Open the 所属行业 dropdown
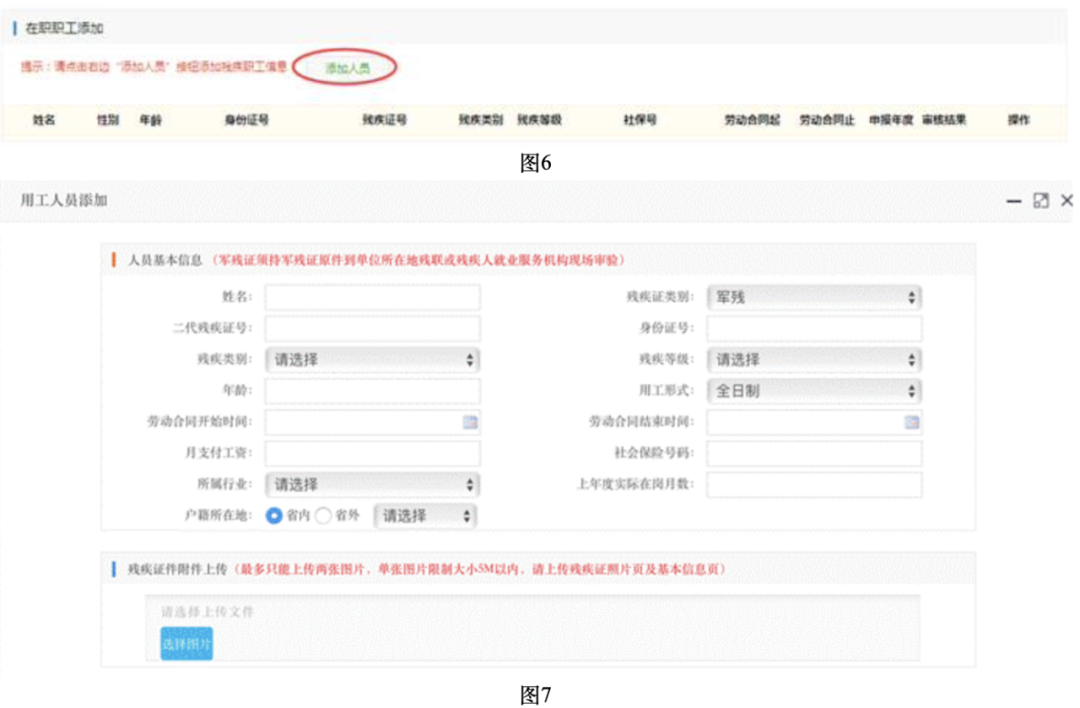The image size is (1080, 708). pos(372,484)
